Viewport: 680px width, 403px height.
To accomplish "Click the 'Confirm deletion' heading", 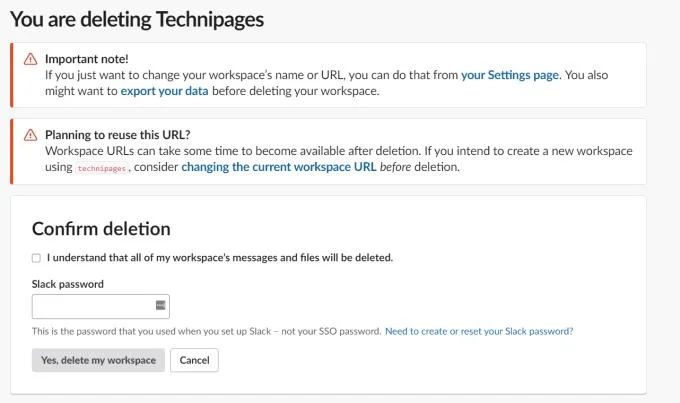I will coord(101,229).
